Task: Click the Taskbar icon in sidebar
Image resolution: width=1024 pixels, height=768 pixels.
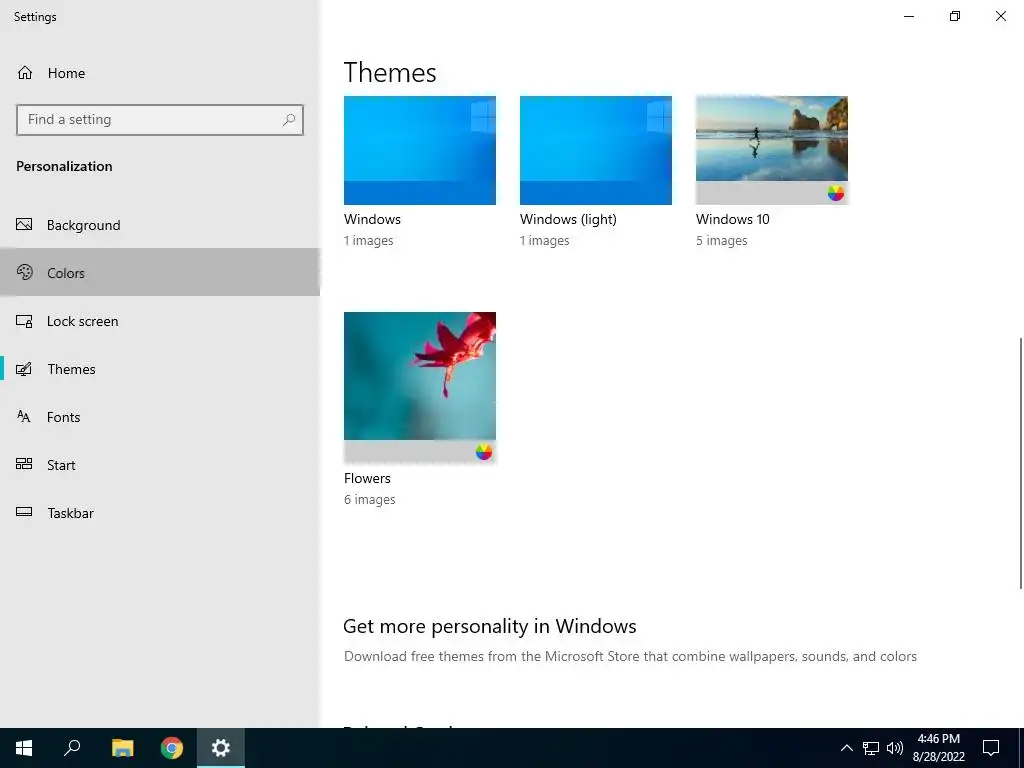Action: pos(24,512)
